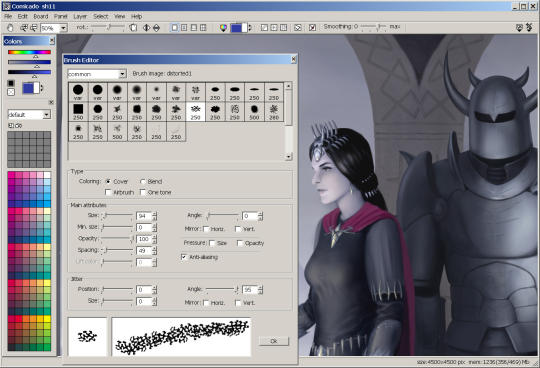
Task: Select the Cover coloring option
Action: pyautogui.click(x=108, y=181)
